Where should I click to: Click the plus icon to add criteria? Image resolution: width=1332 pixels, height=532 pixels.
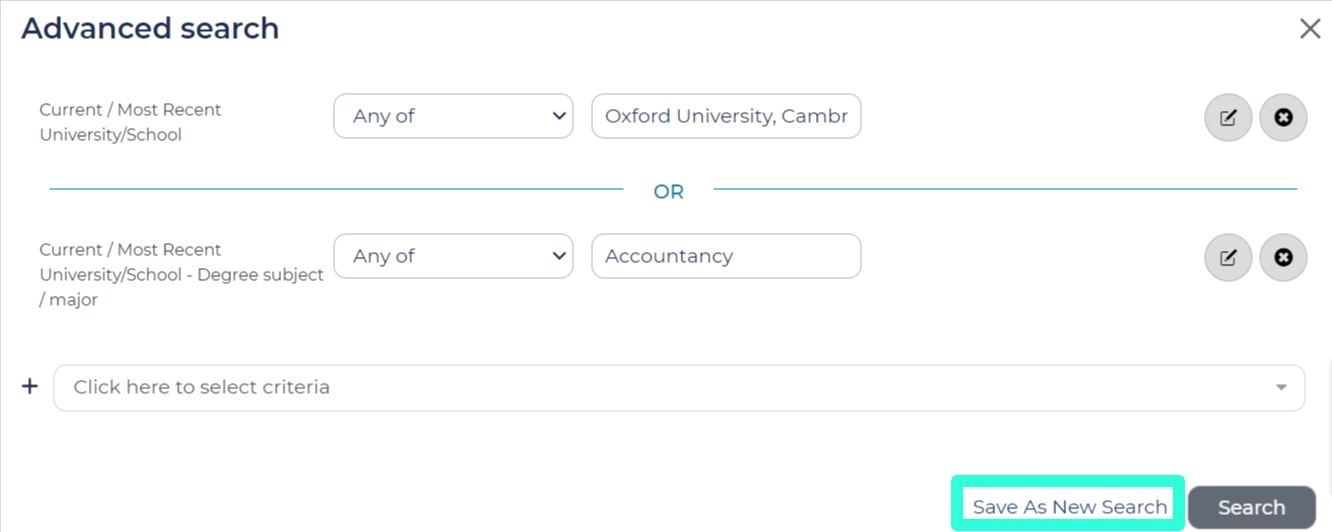pyautogui.click(x=30, y=386)
